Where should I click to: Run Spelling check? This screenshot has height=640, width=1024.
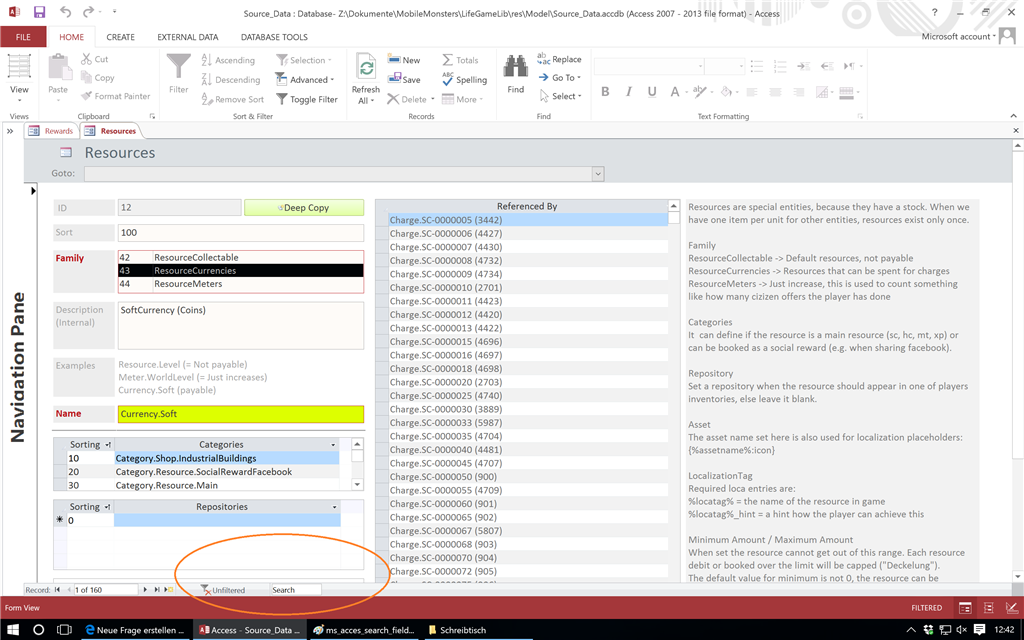(464, 80)
